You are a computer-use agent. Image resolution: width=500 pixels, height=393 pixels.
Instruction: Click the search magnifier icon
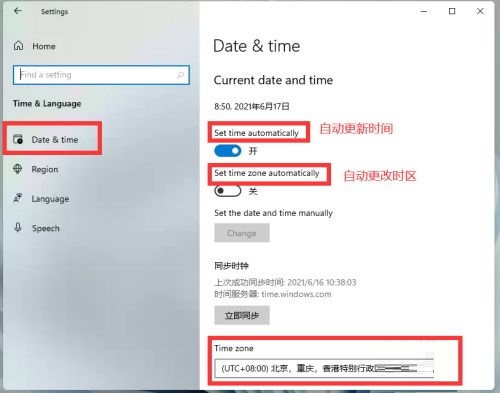(181, 75)
